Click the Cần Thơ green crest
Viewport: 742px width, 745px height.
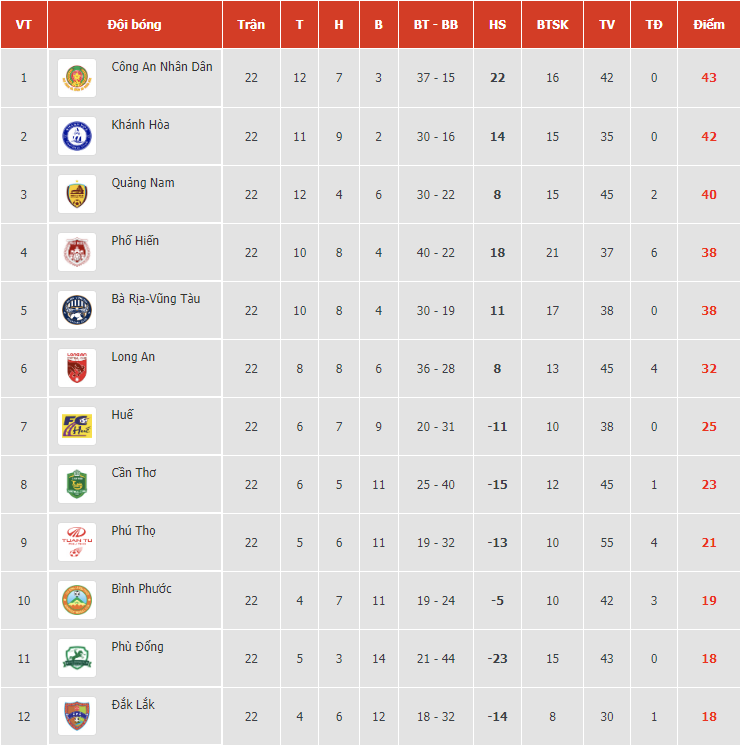click(x=77, y=484)
